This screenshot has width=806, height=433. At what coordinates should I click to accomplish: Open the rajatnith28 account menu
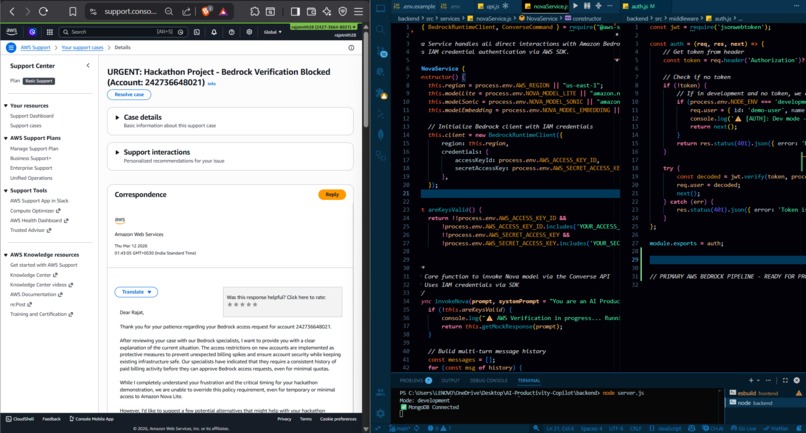tap(323, 27)
